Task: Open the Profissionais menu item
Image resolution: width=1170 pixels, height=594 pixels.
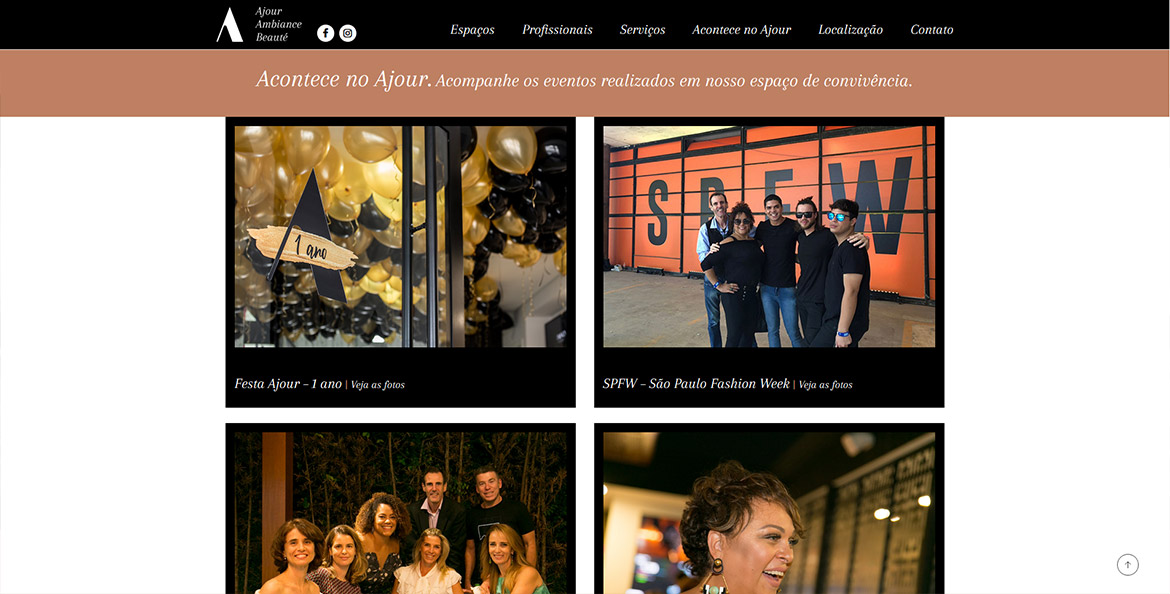Action: [x=557, y=30]
